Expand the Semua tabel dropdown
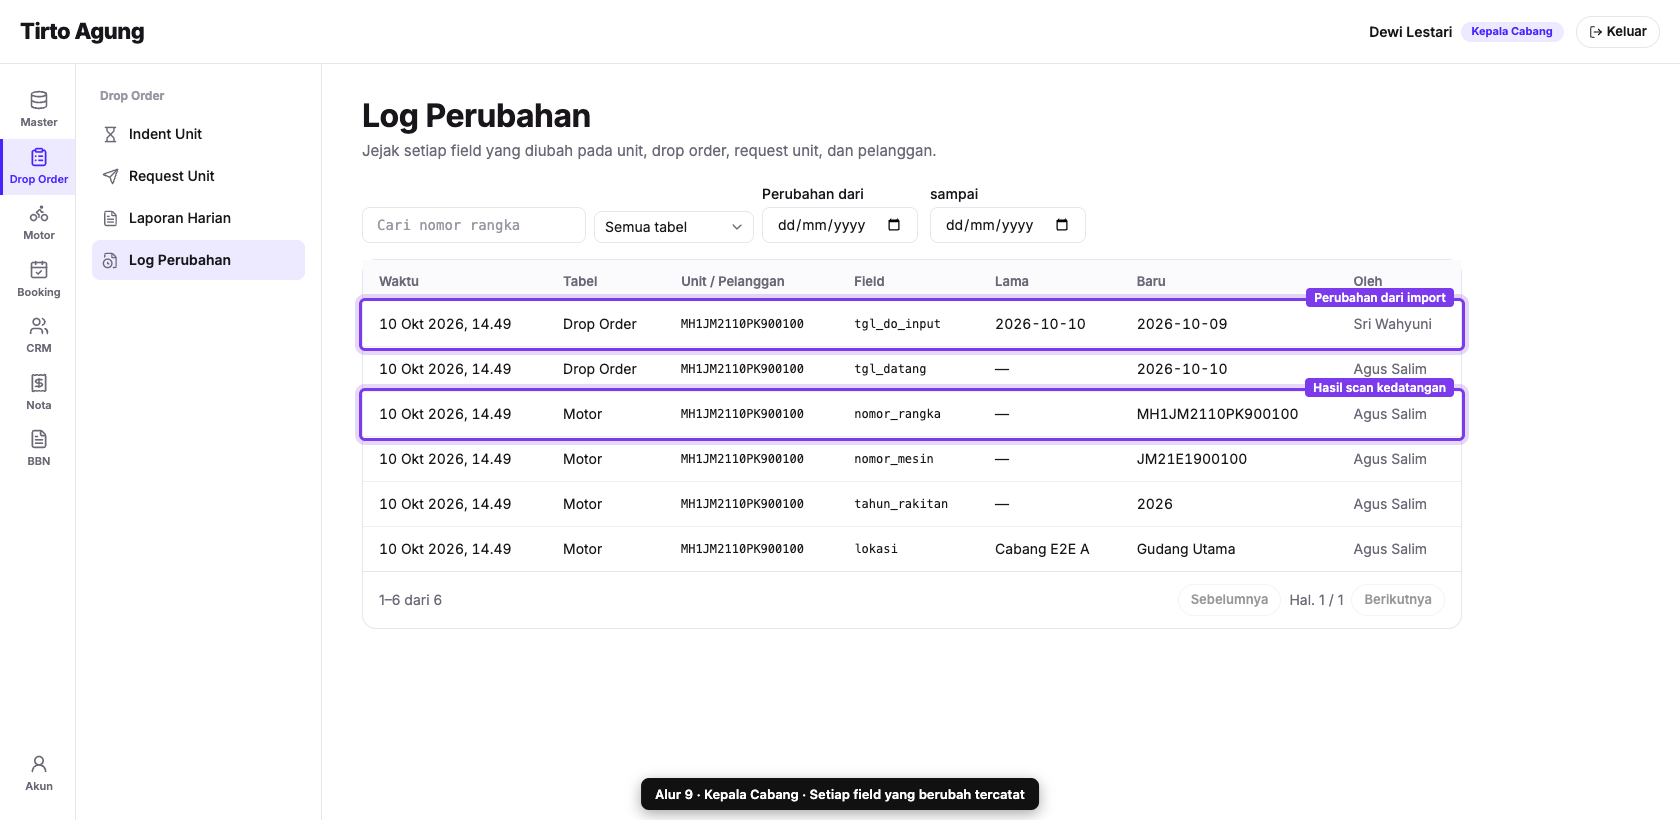Image resolution: width=1680 pixels, height=820 pixels. point(674,227)
